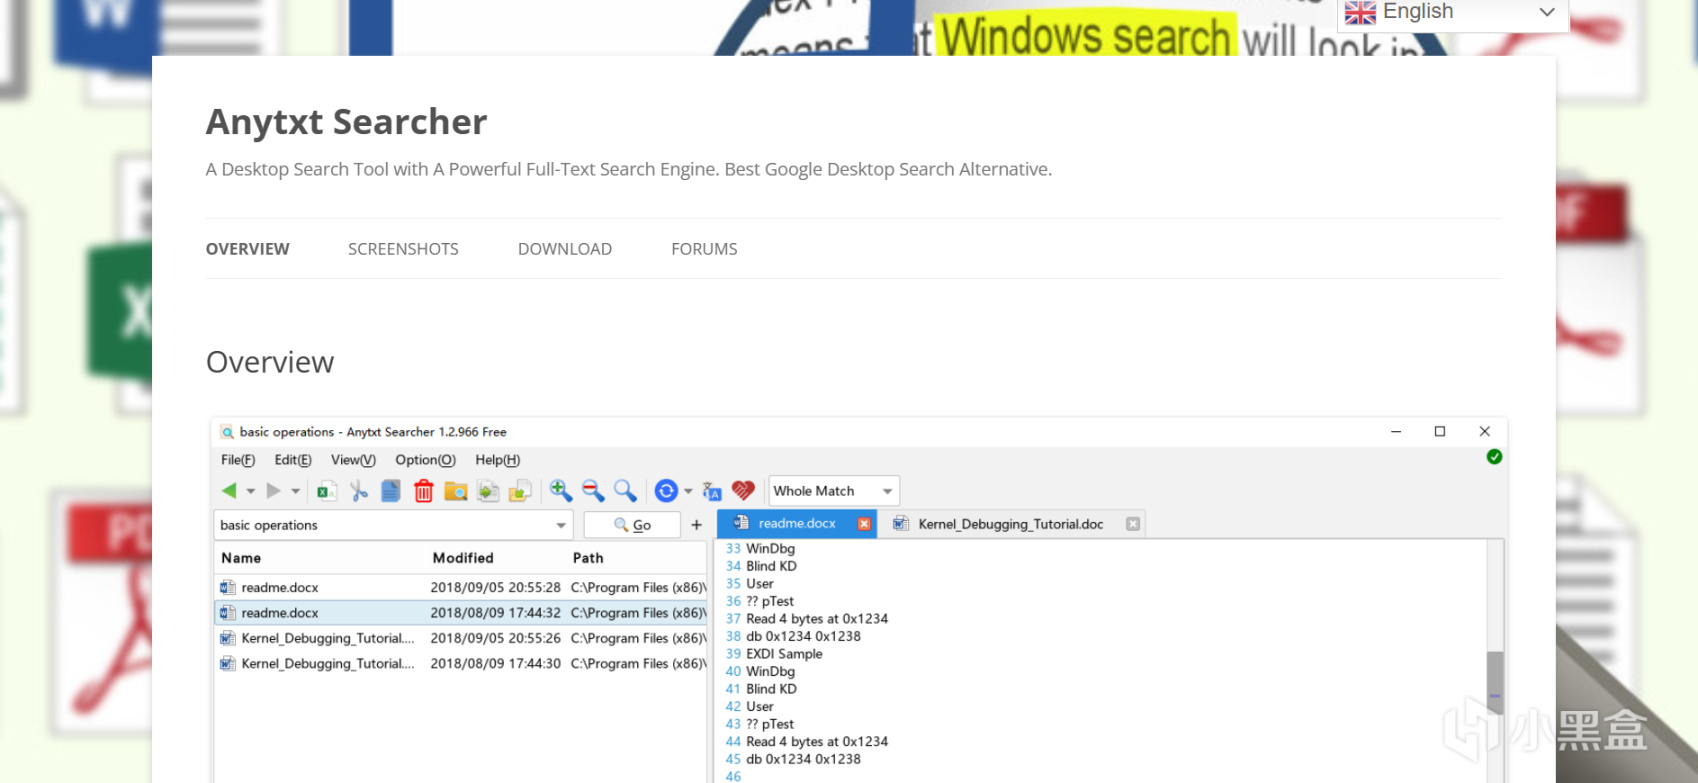Click preview line 33 'WinDbg'

(770, 549)
